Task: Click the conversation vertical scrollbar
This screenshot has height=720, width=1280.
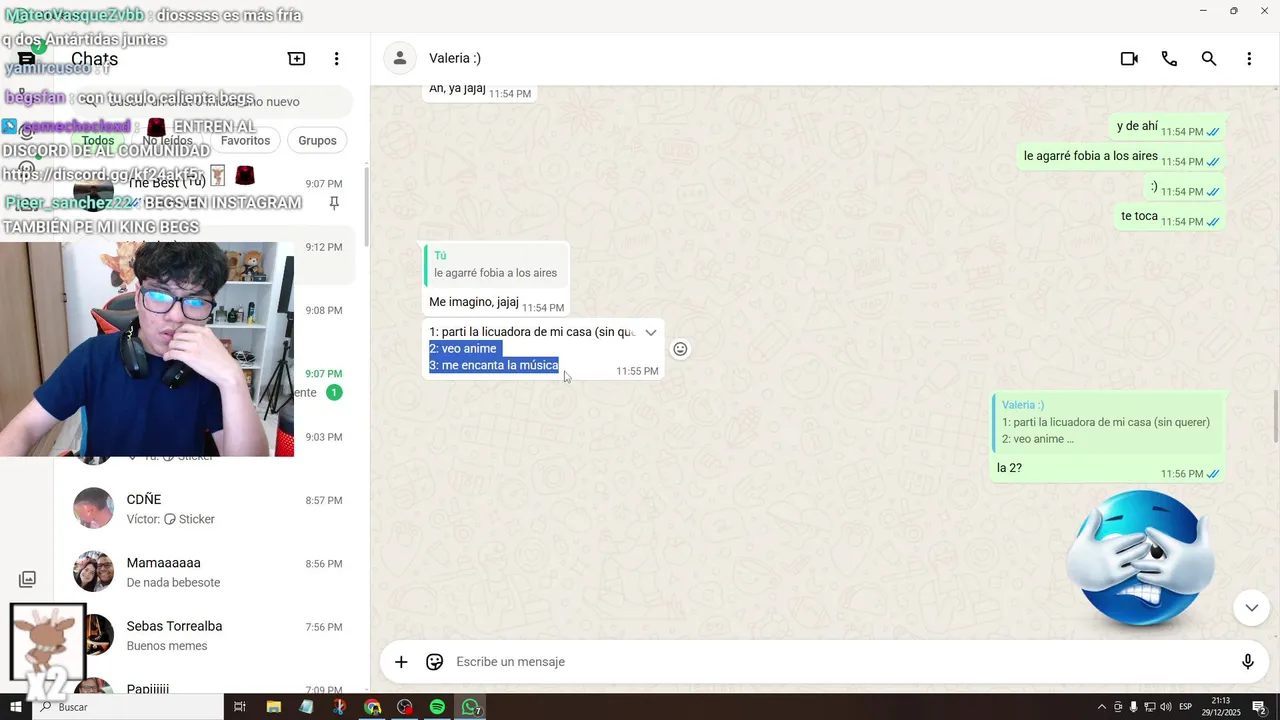Action: pyautogui.click(x=1275, y=418)
